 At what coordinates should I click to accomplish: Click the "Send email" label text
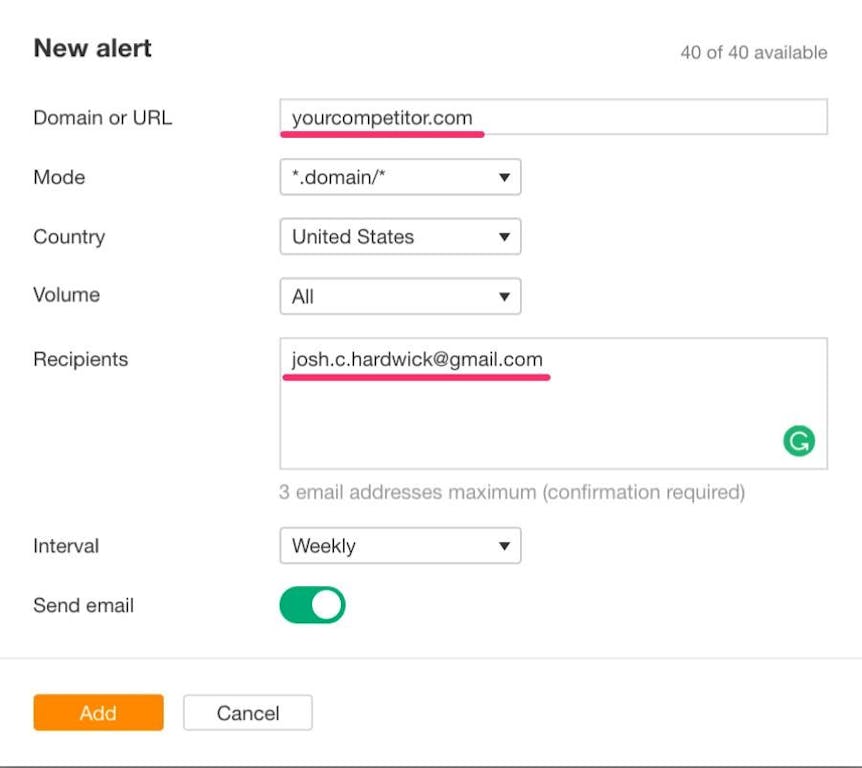[83, 605]
